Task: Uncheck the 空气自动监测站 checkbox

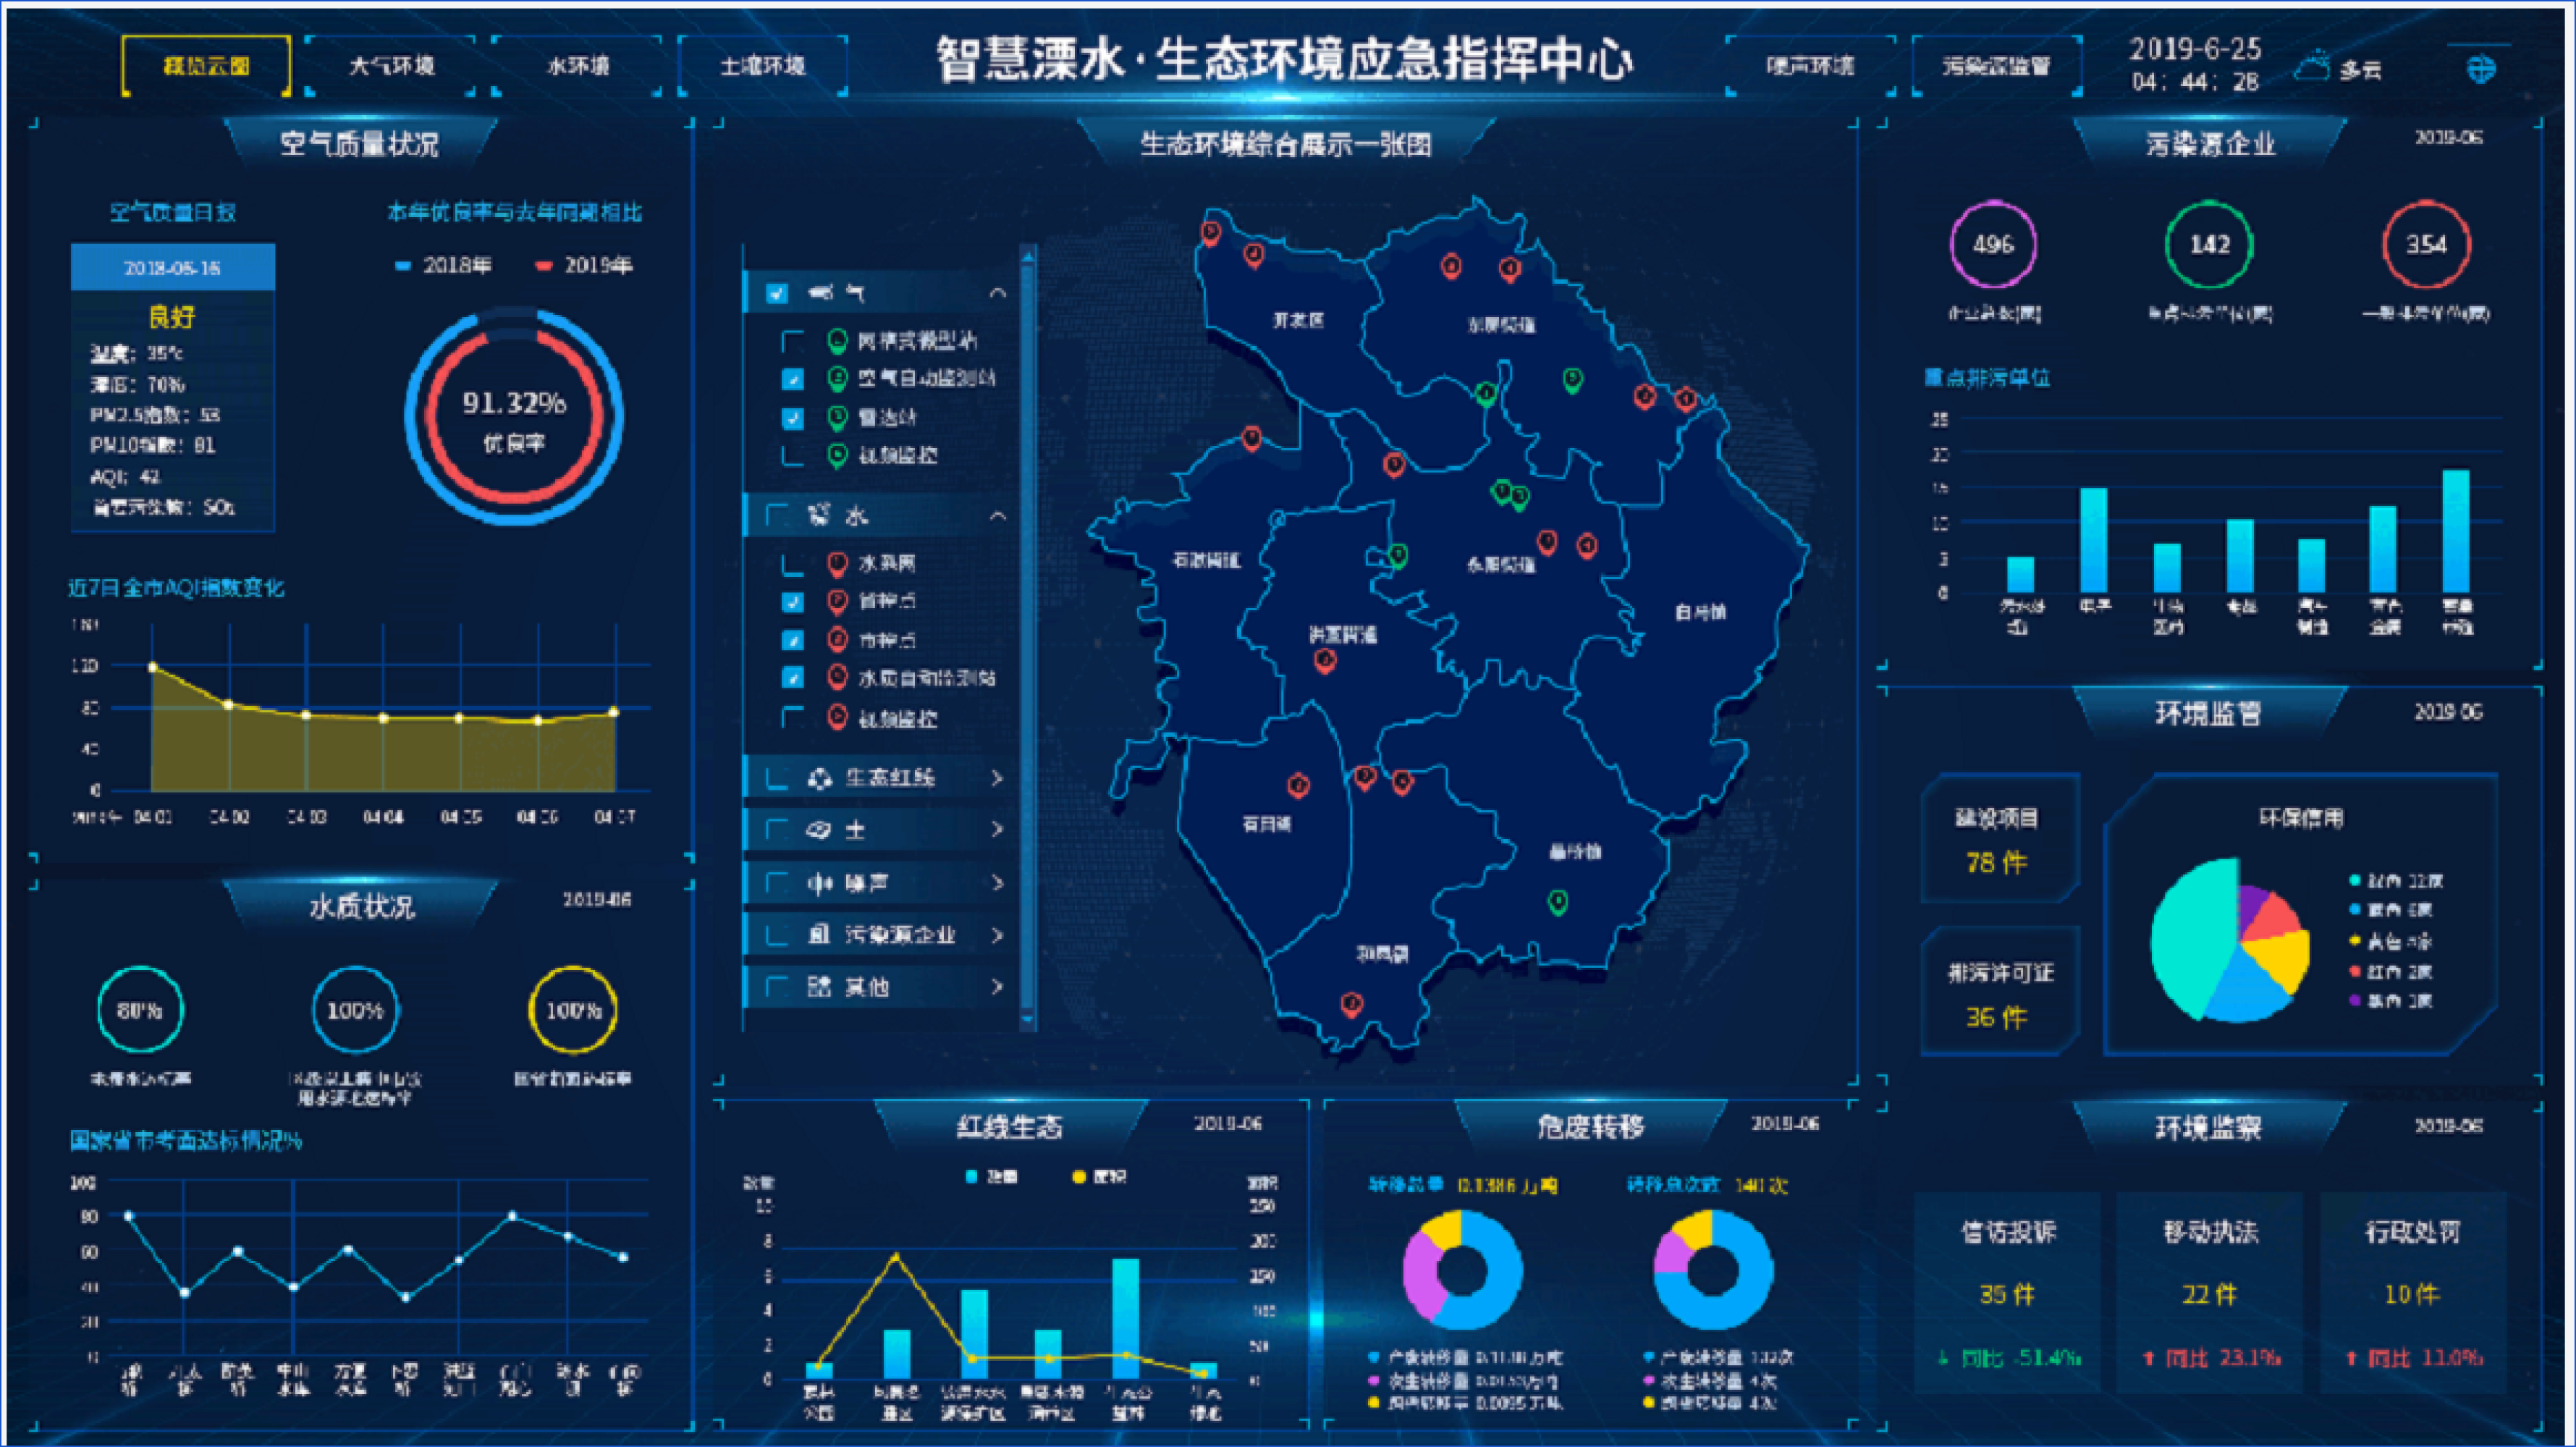Action: tap(792, 380)
